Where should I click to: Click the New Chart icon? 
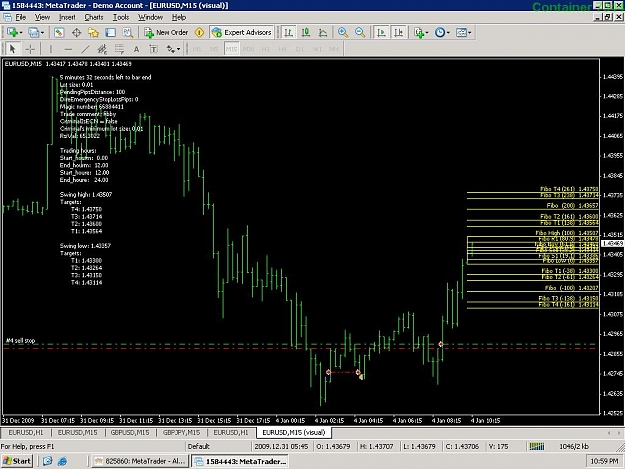(12, 32)
